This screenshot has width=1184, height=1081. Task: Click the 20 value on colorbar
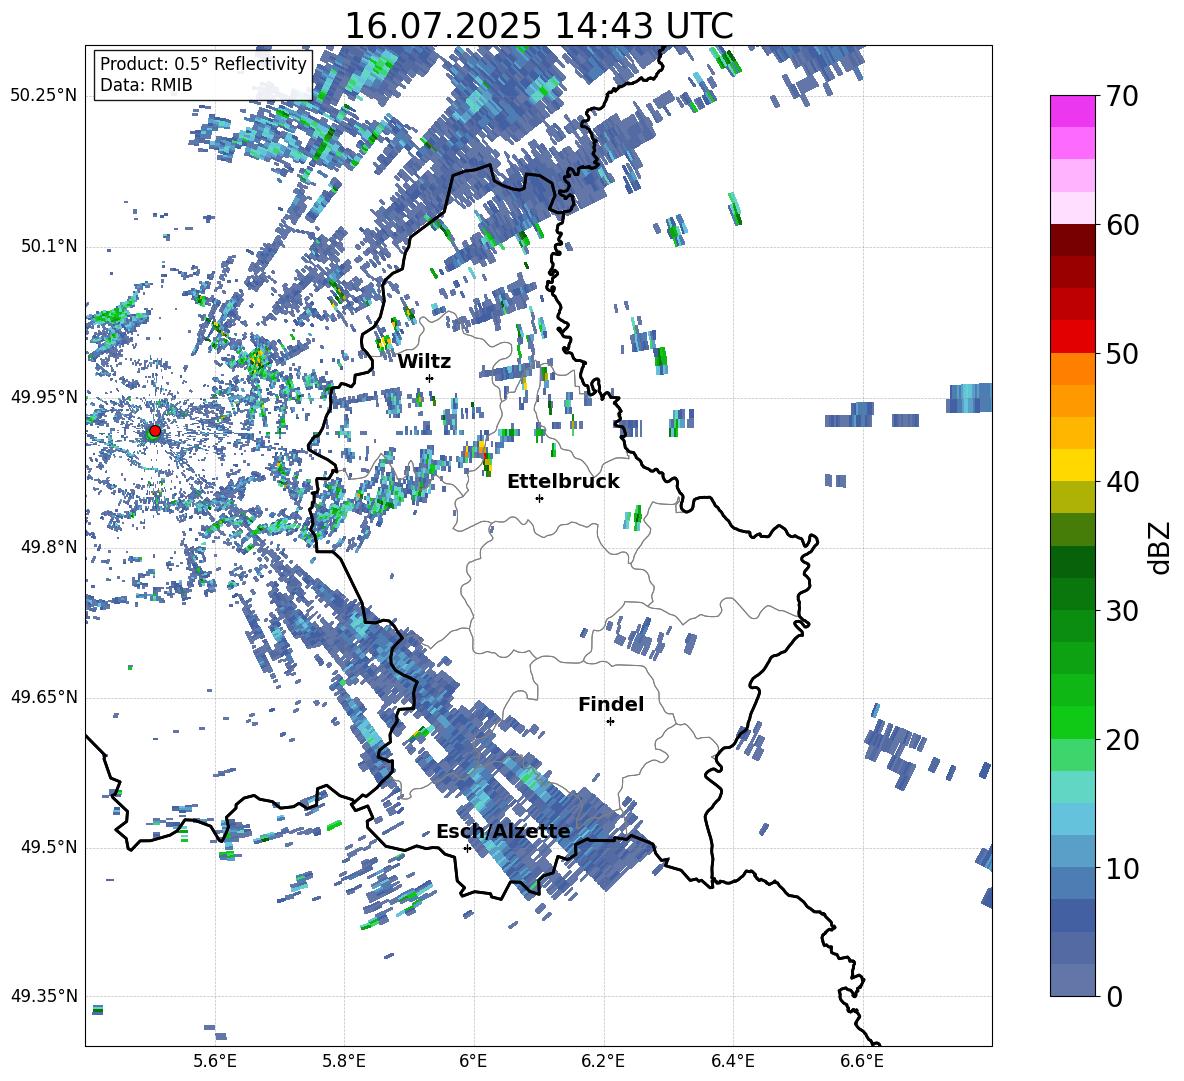tap(1122, 739)
